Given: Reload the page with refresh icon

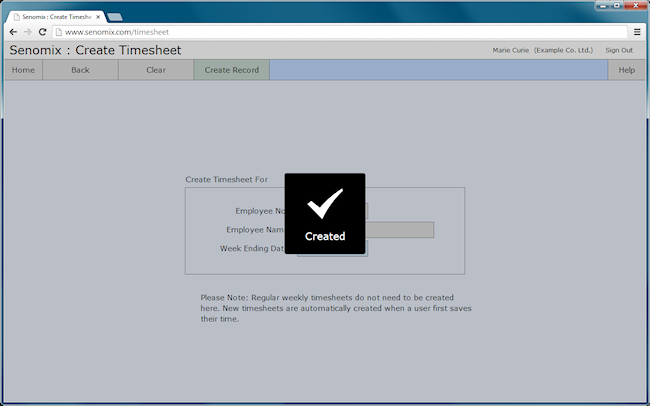Looking at the screenshot, I should (42, 32).
